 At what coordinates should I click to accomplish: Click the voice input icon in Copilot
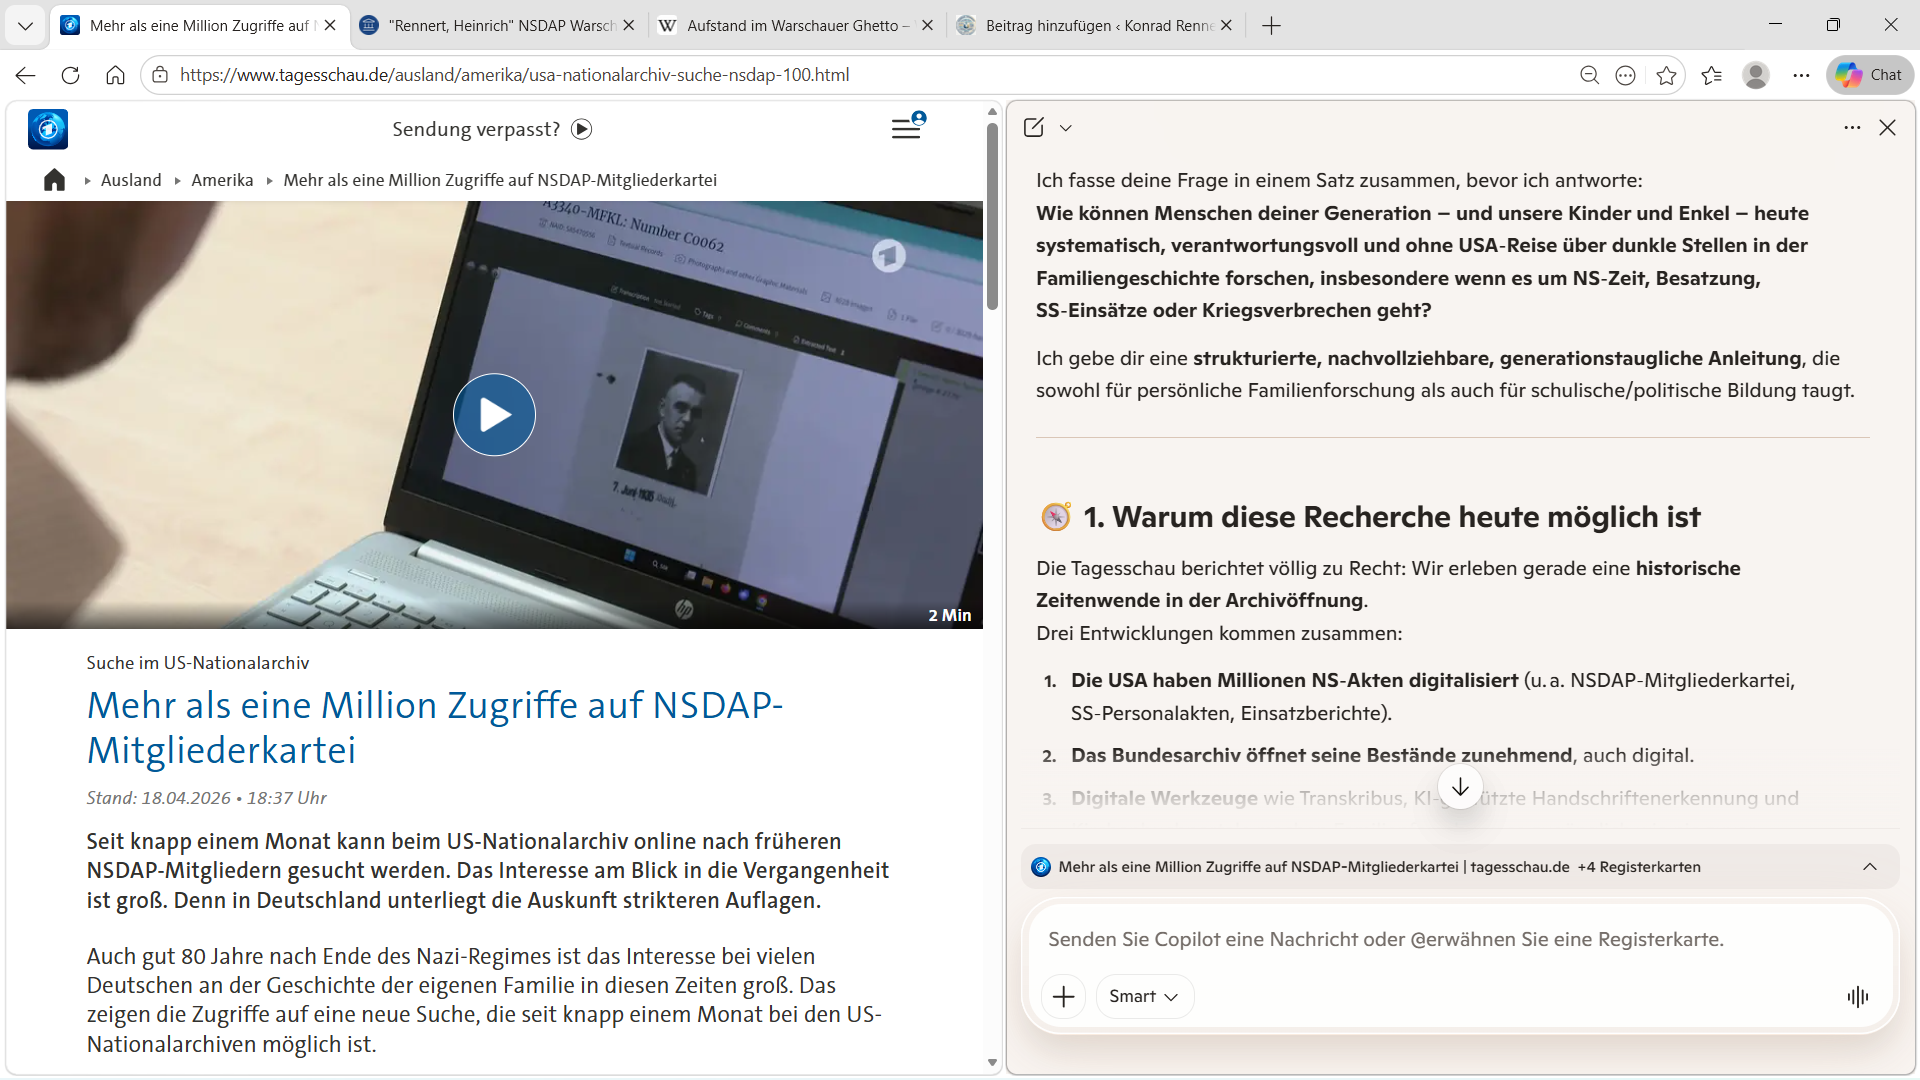click(x=1857, y=996)
